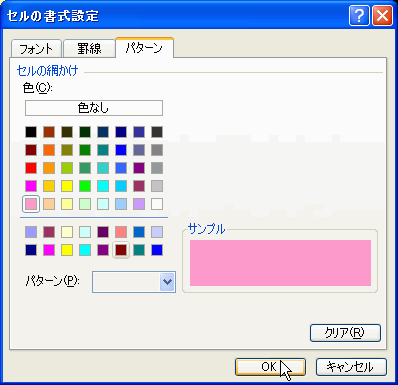Confirm the dialog with OK

270,367
